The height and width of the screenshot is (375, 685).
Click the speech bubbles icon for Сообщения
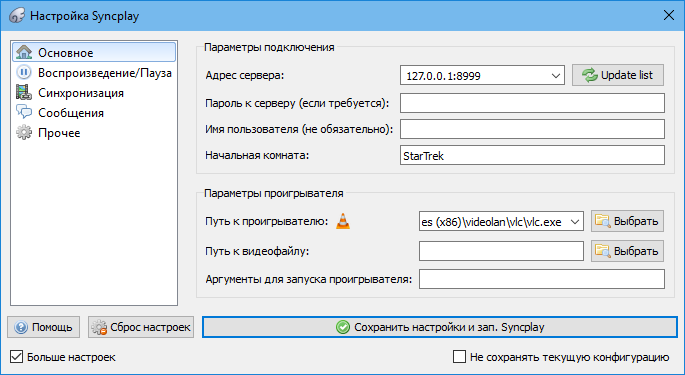coord(24,112)
